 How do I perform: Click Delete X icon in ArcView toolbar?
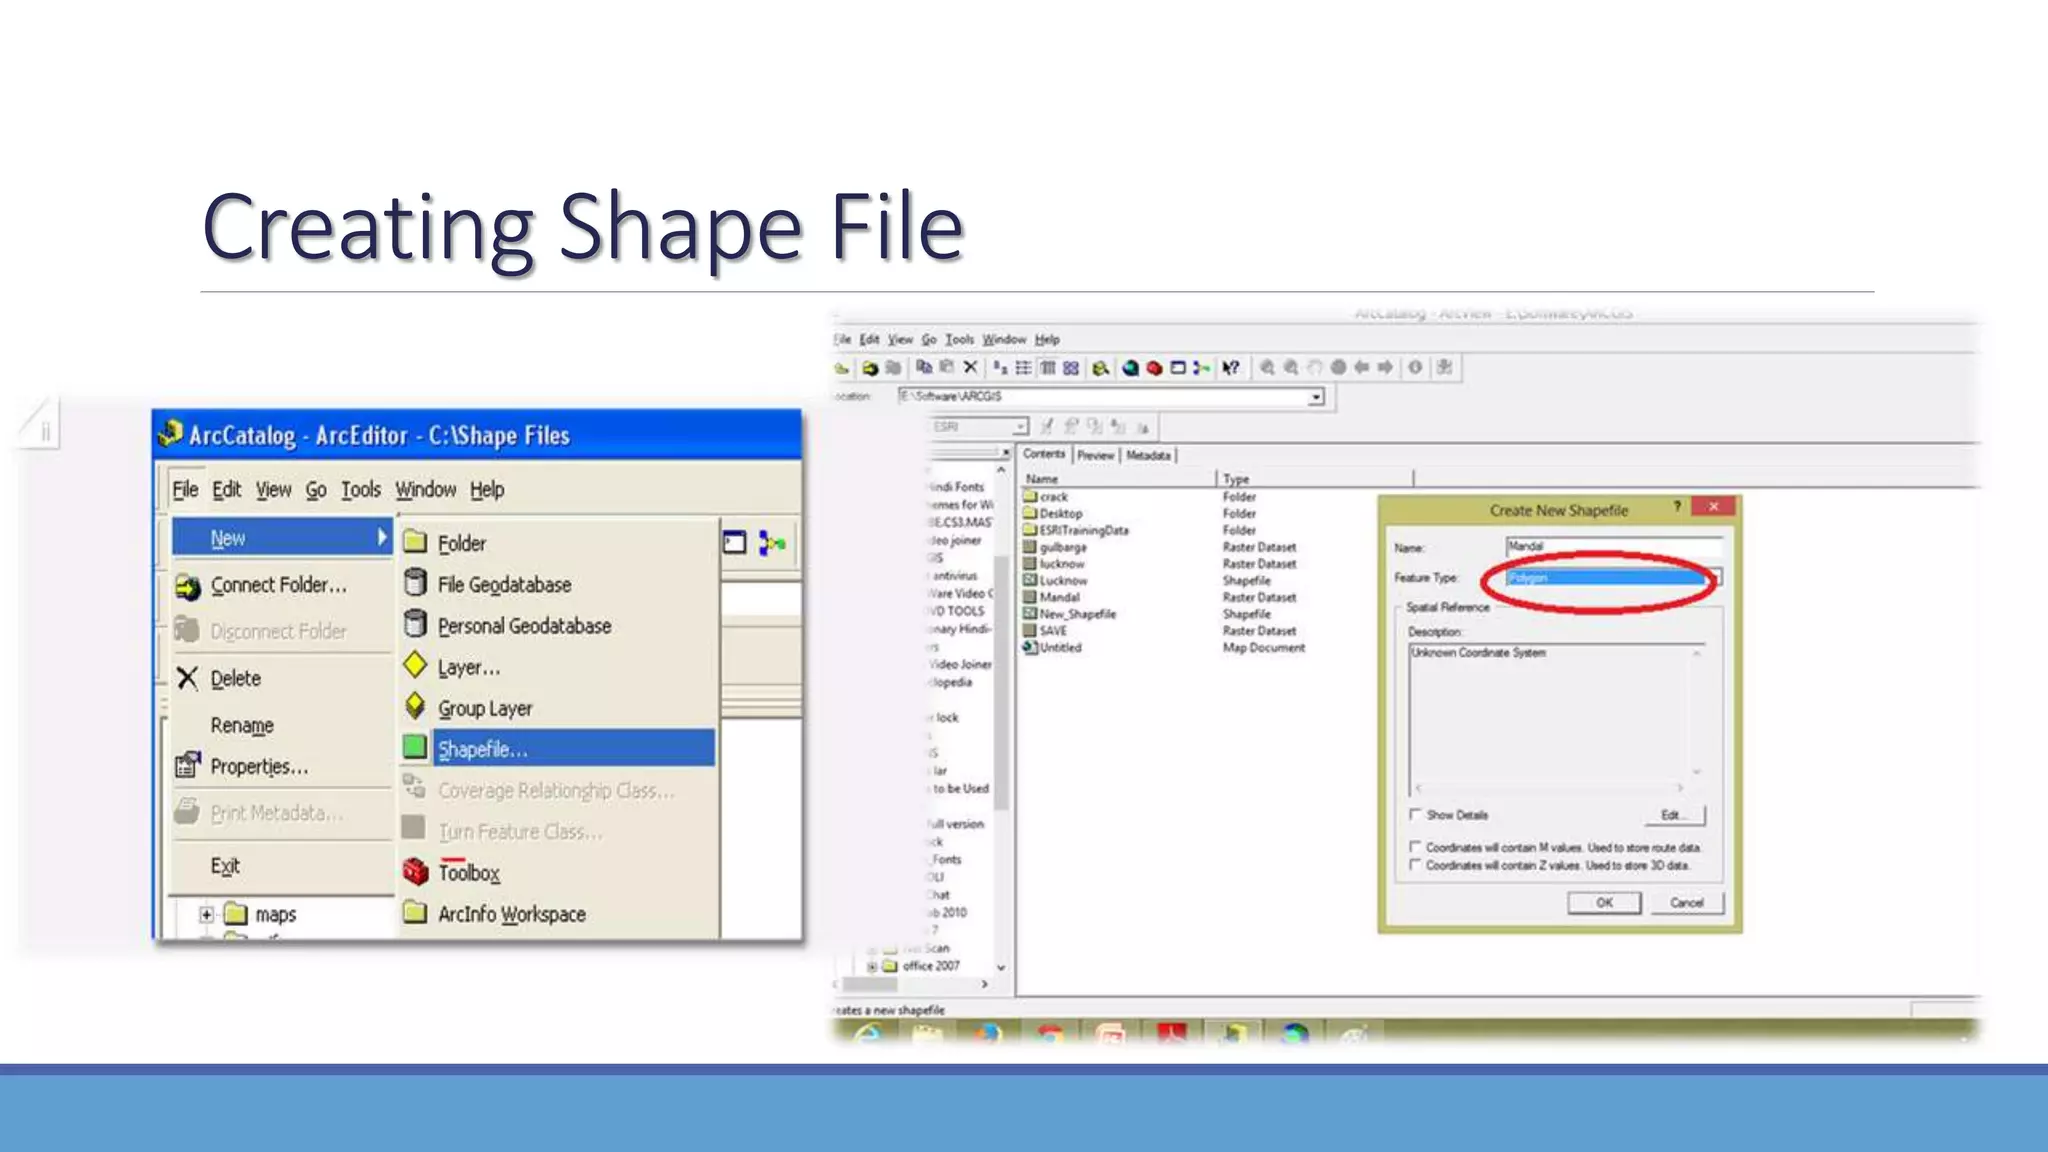970,368
